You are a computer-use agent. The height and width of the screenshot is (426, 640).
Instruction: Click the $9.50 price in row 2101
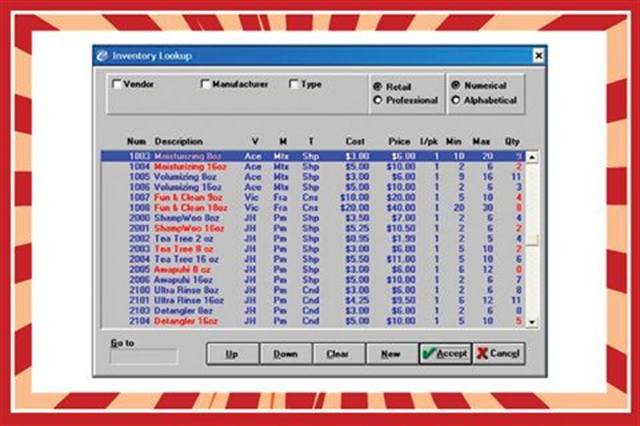click(404, 300)
